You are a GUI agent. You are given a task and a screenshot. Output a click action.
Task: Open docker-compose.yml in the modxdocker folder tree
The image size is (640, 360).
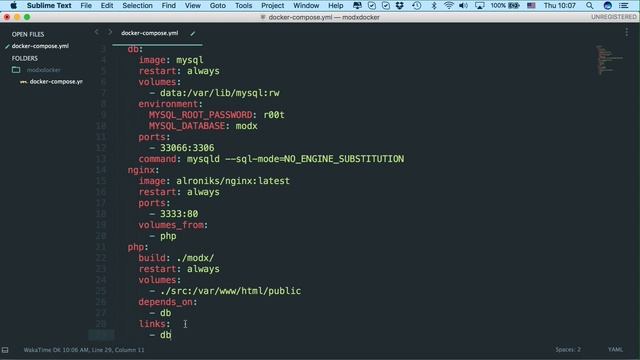pos(56,82)
